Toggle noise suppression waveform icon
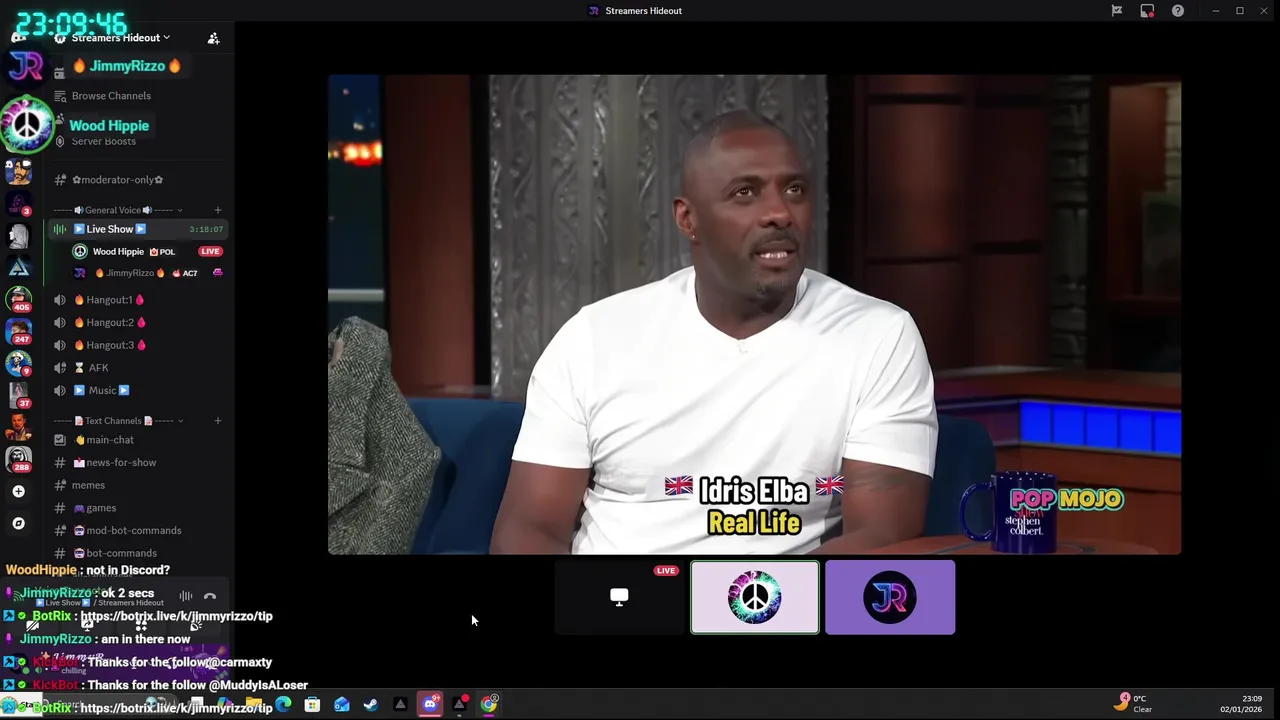Viewport: 1280px width, 720px height. [186, 596]
